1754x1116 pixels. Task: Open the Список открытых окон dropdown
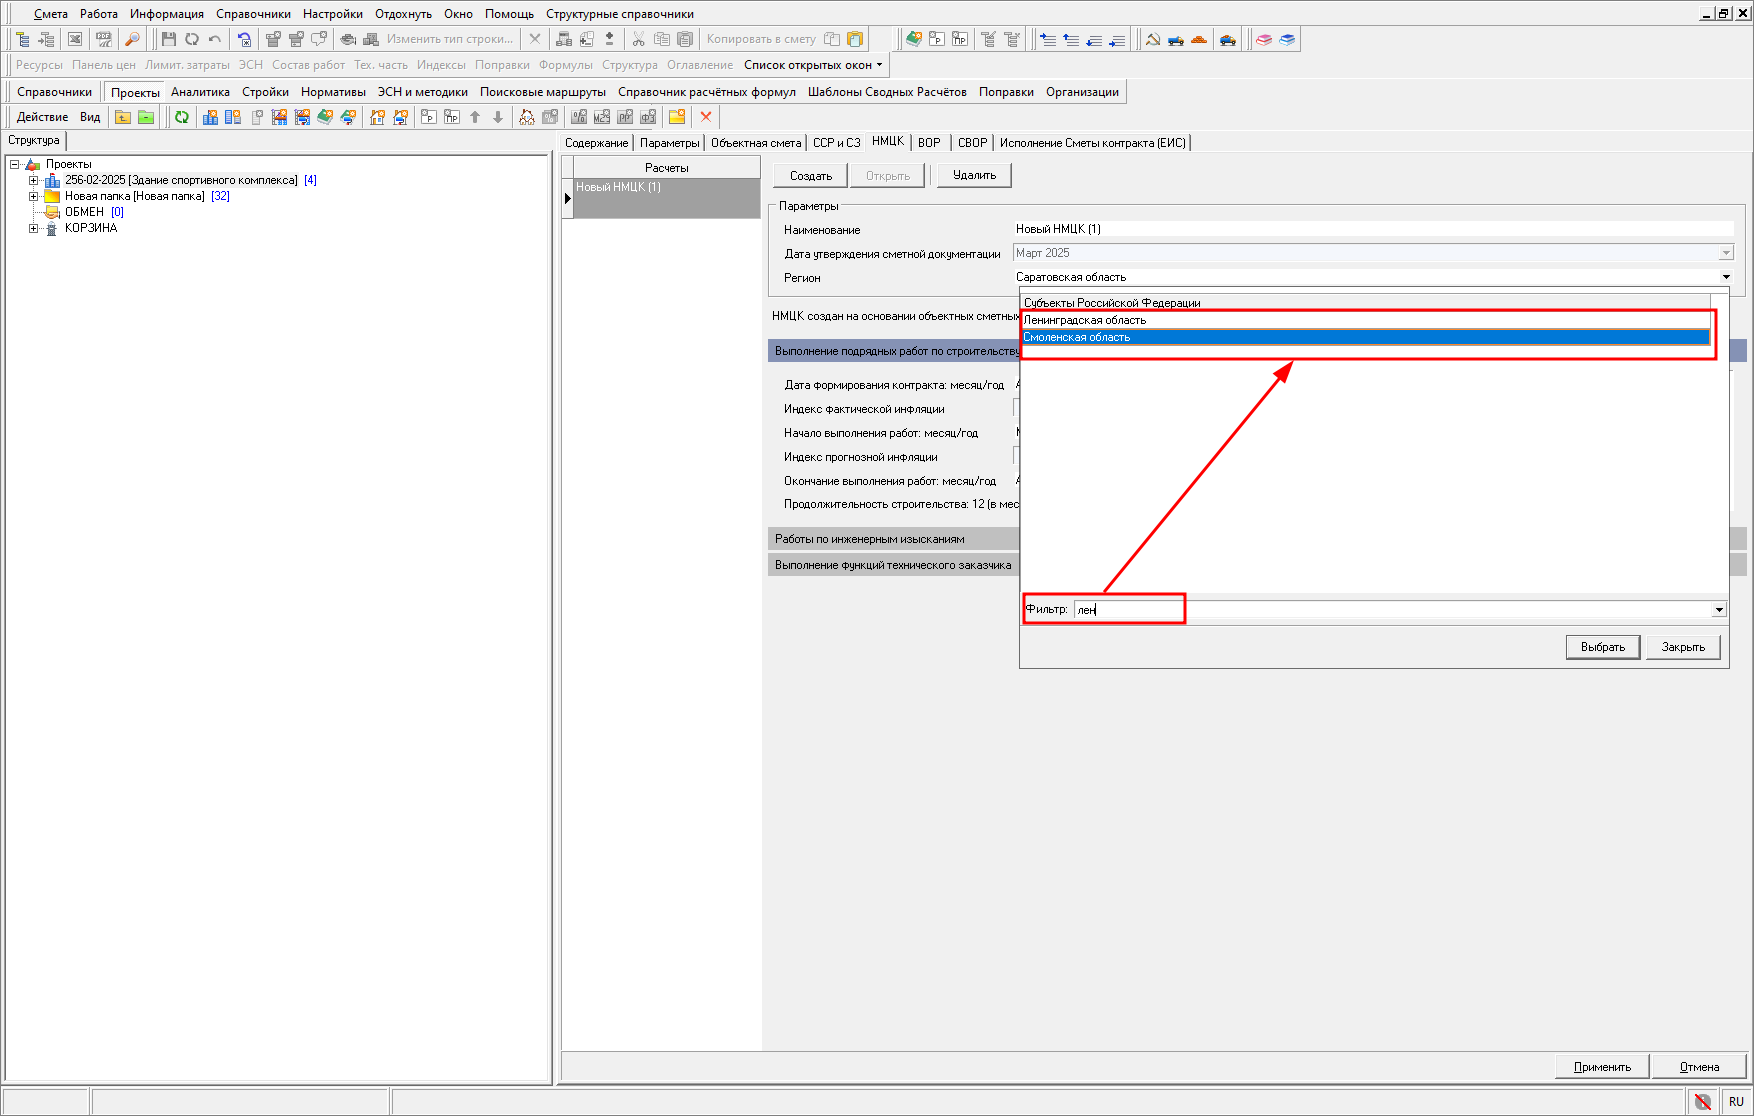click(813, 65)
